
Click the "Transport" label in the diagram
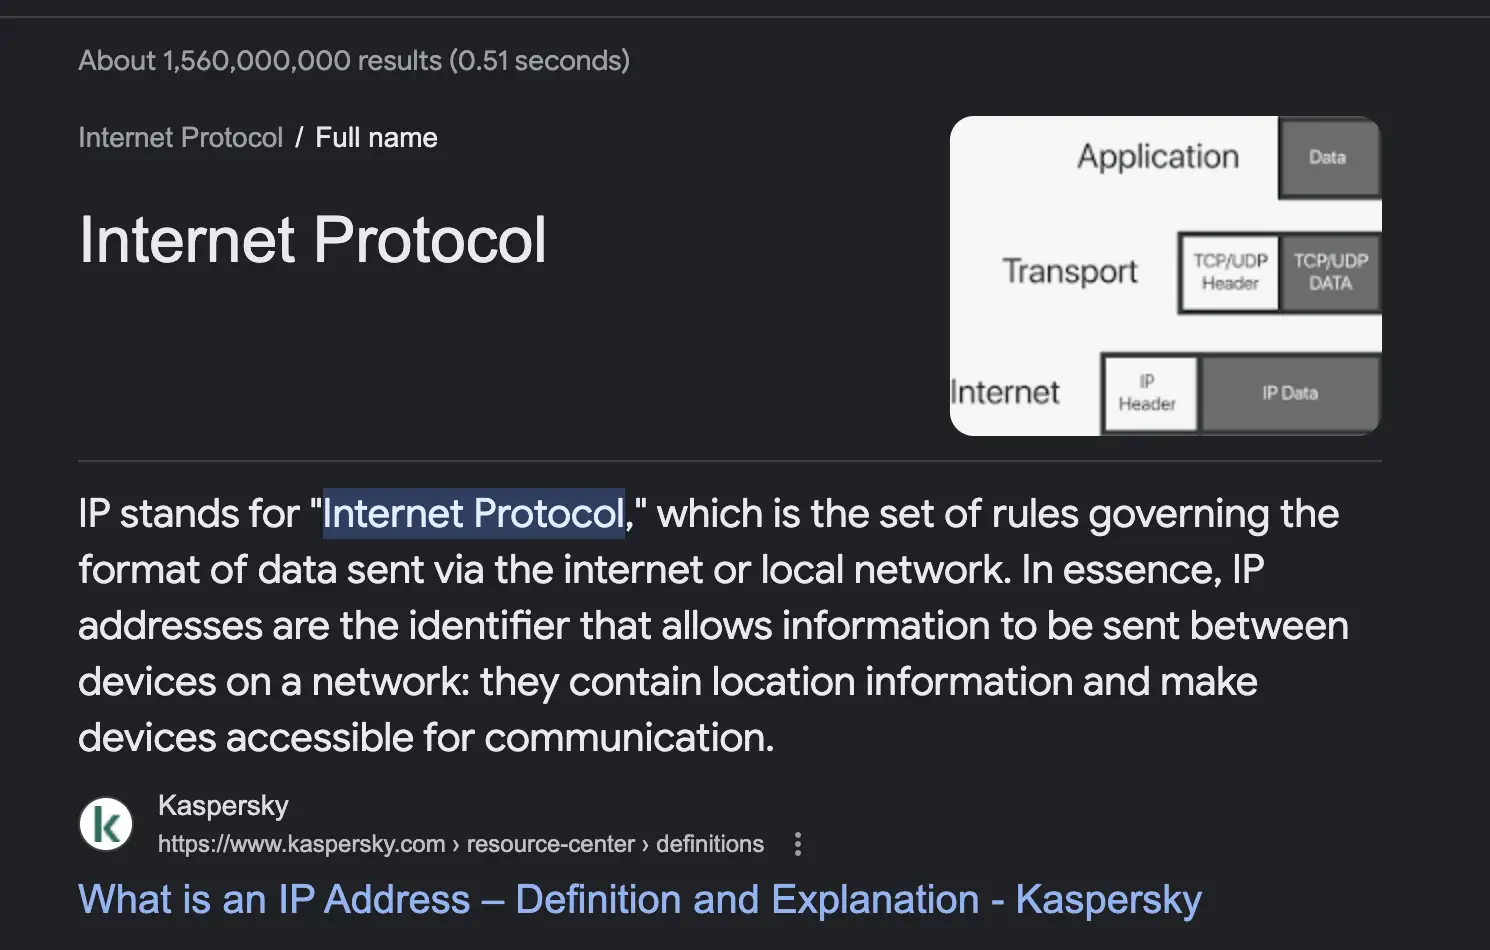coord(1069,271)
